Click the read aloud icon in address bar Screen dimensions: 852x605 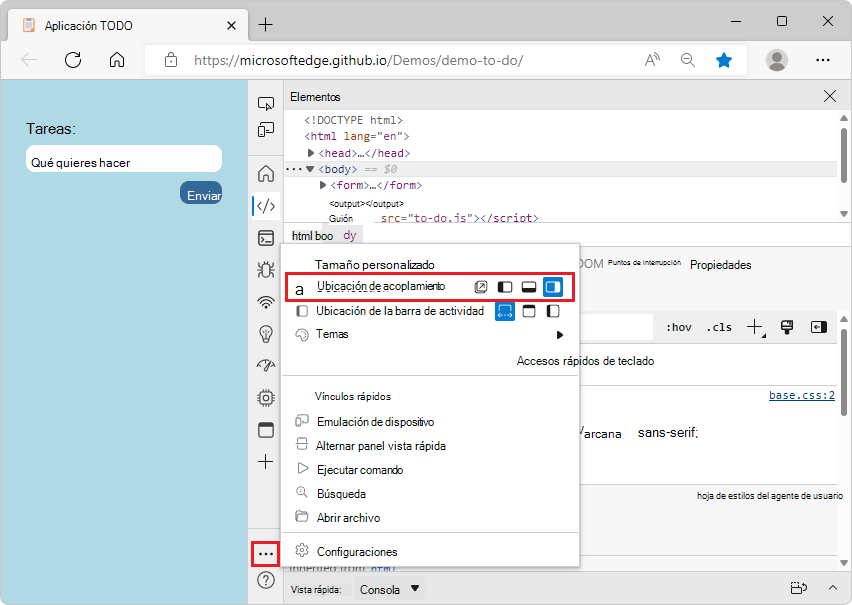(x=652, y=60)
